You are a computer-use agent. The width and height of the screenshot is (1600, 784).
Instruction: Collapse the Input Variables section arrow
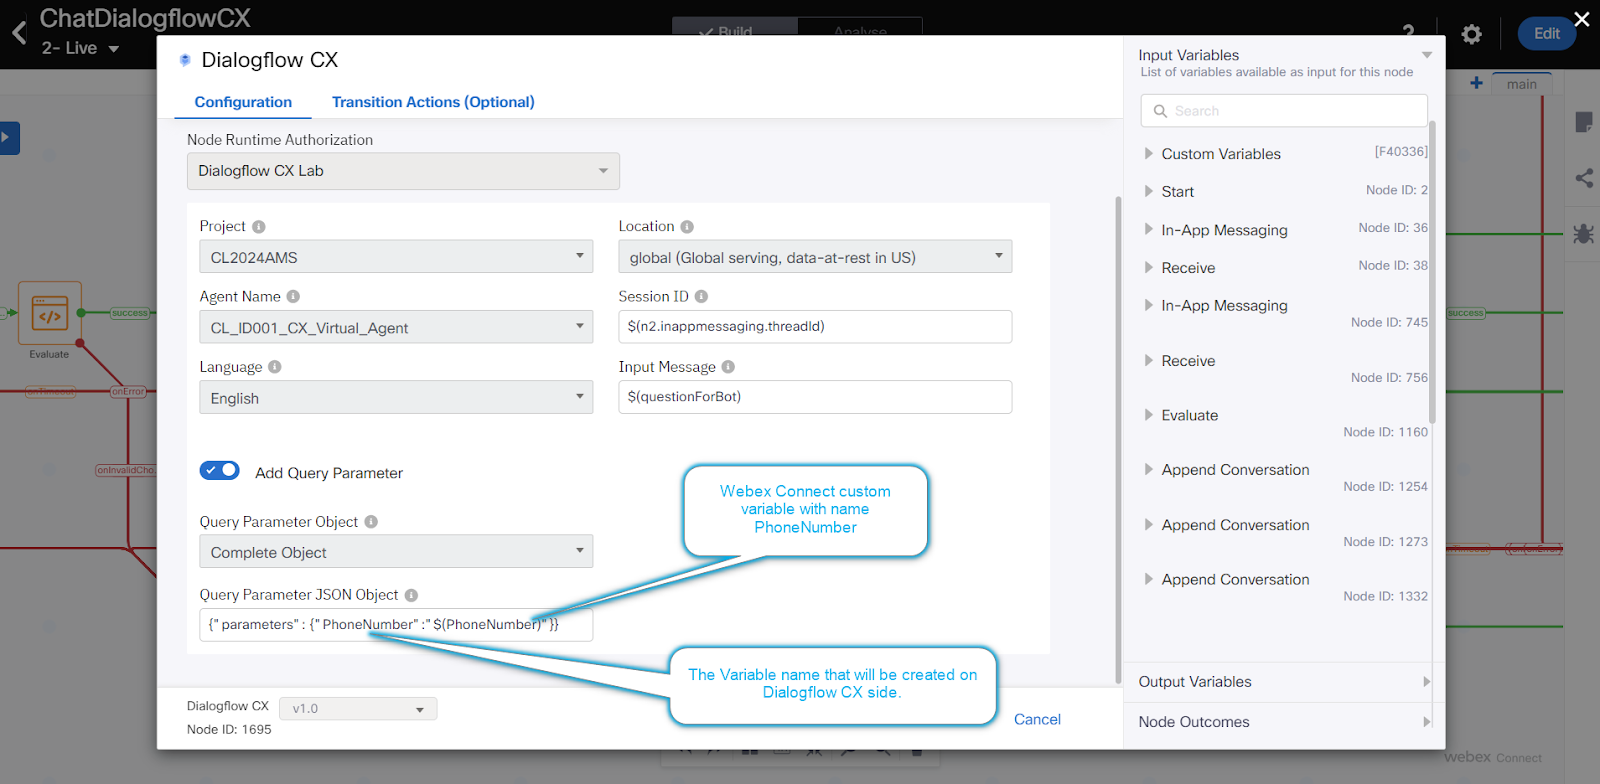coord(1427,55)
